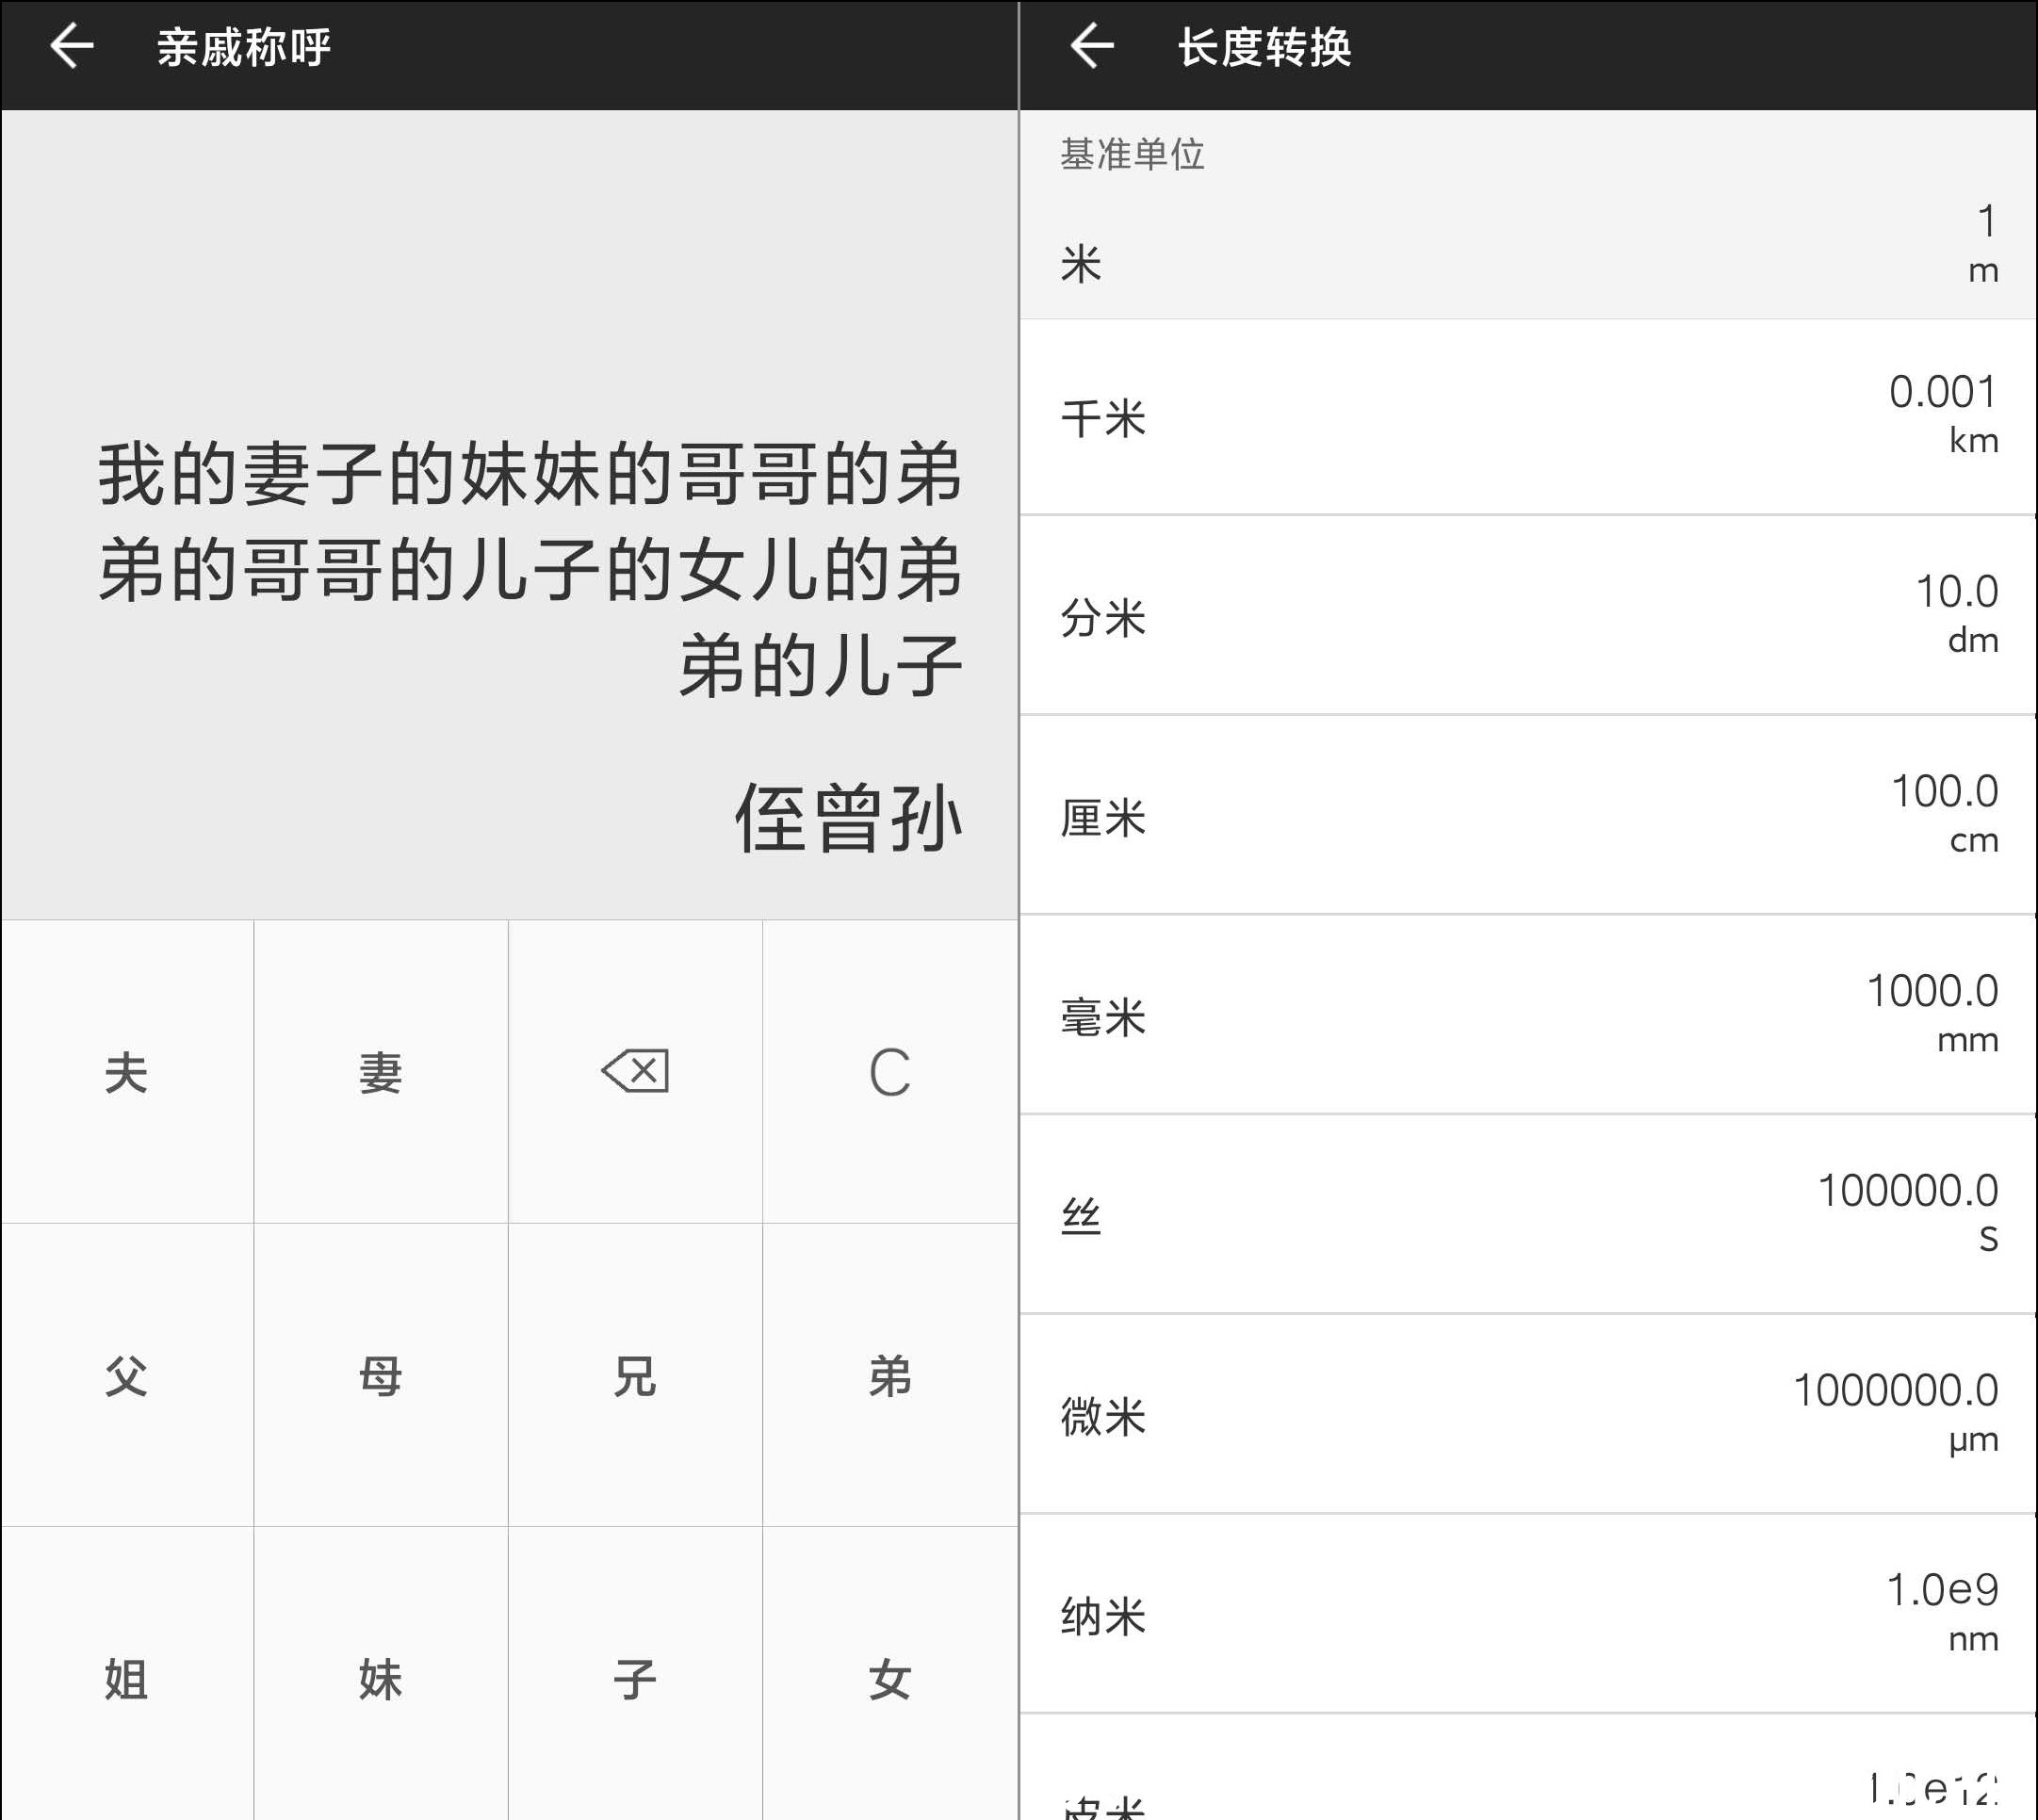Choose the 千米 unit row
This screenshot has height=1820, width=2038.
(x=1528, y=417)
